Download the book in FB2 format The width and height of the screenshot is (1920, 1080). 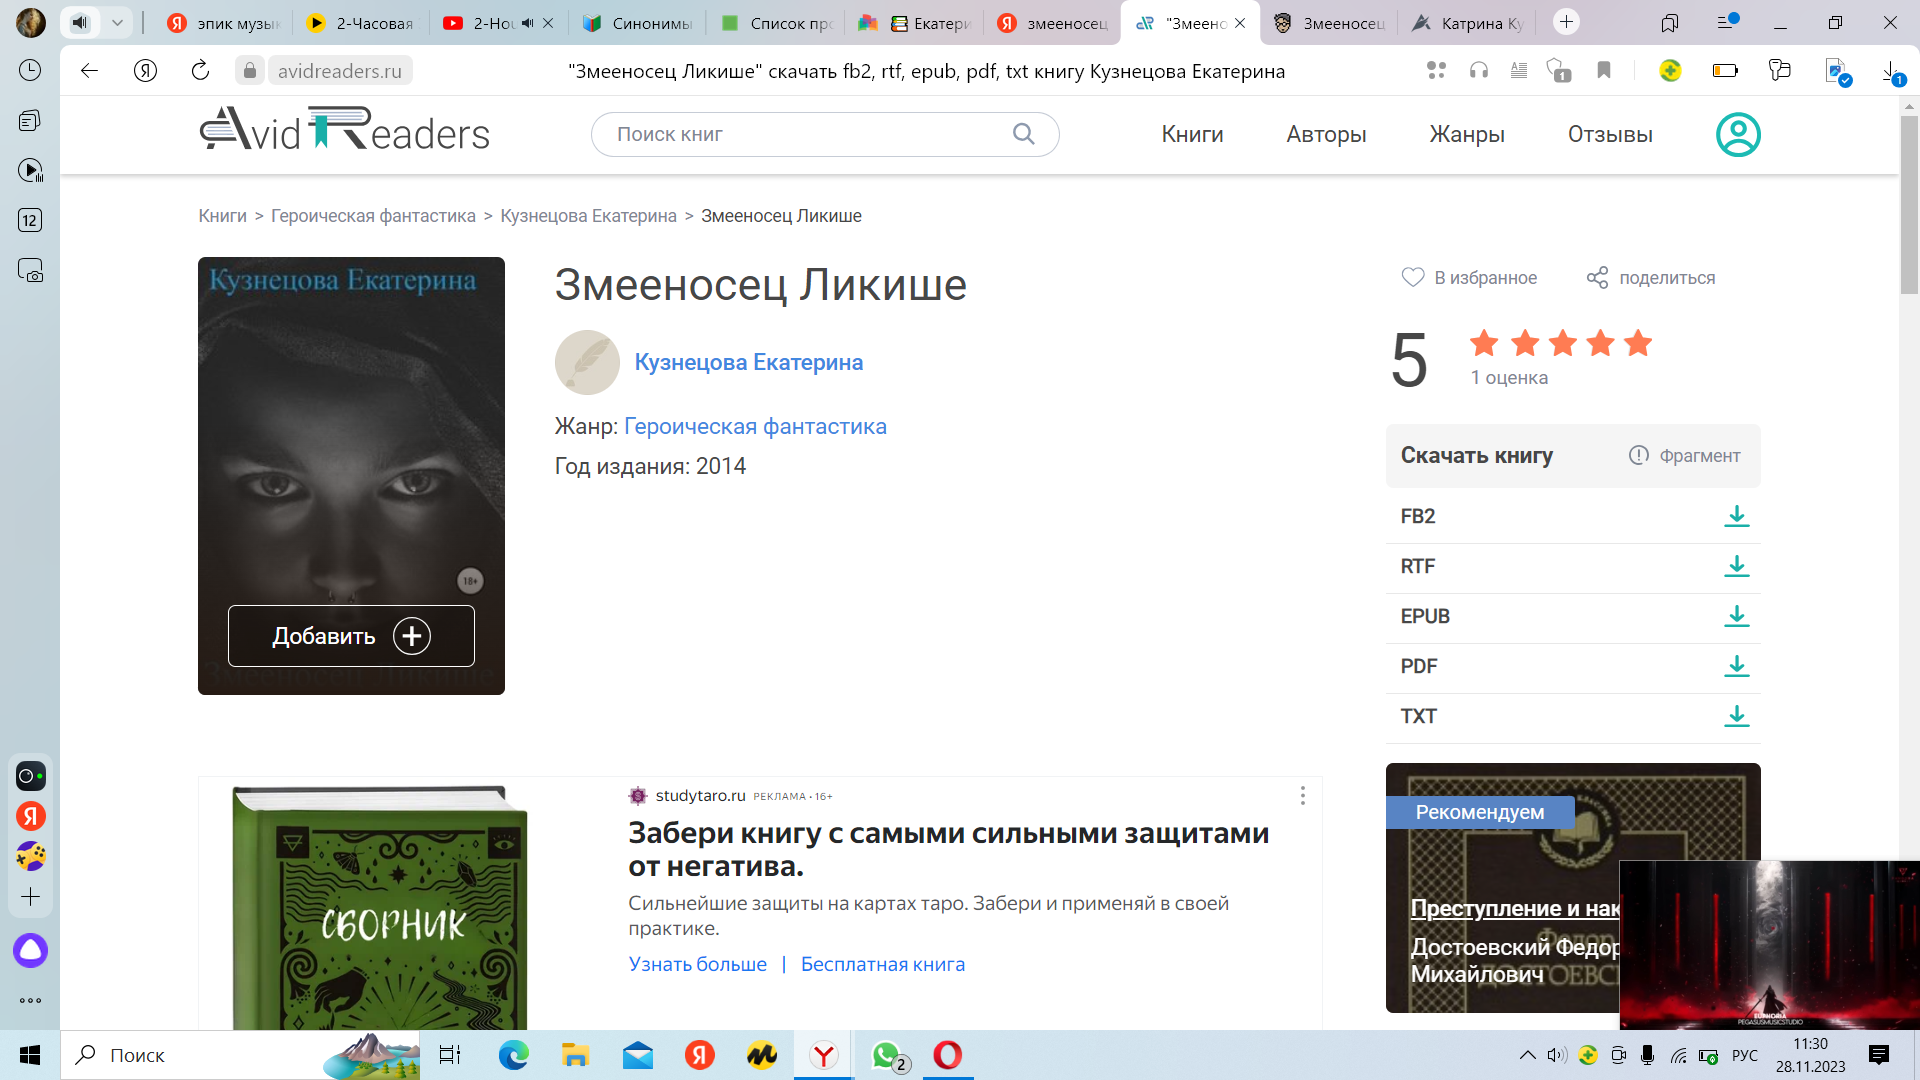tap(1736, 516)
